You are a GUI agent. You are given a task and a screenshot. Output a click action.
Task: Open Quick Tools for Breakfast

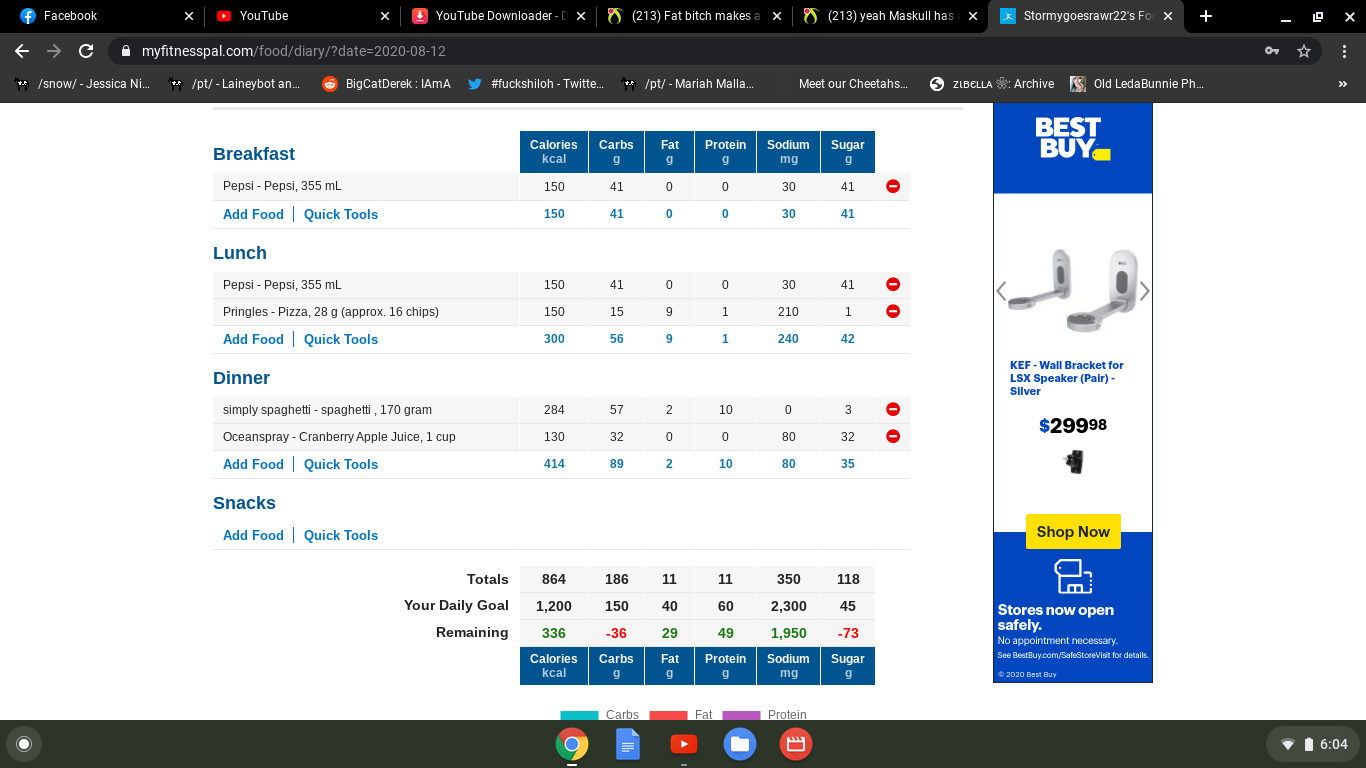(x=341, y=214)
